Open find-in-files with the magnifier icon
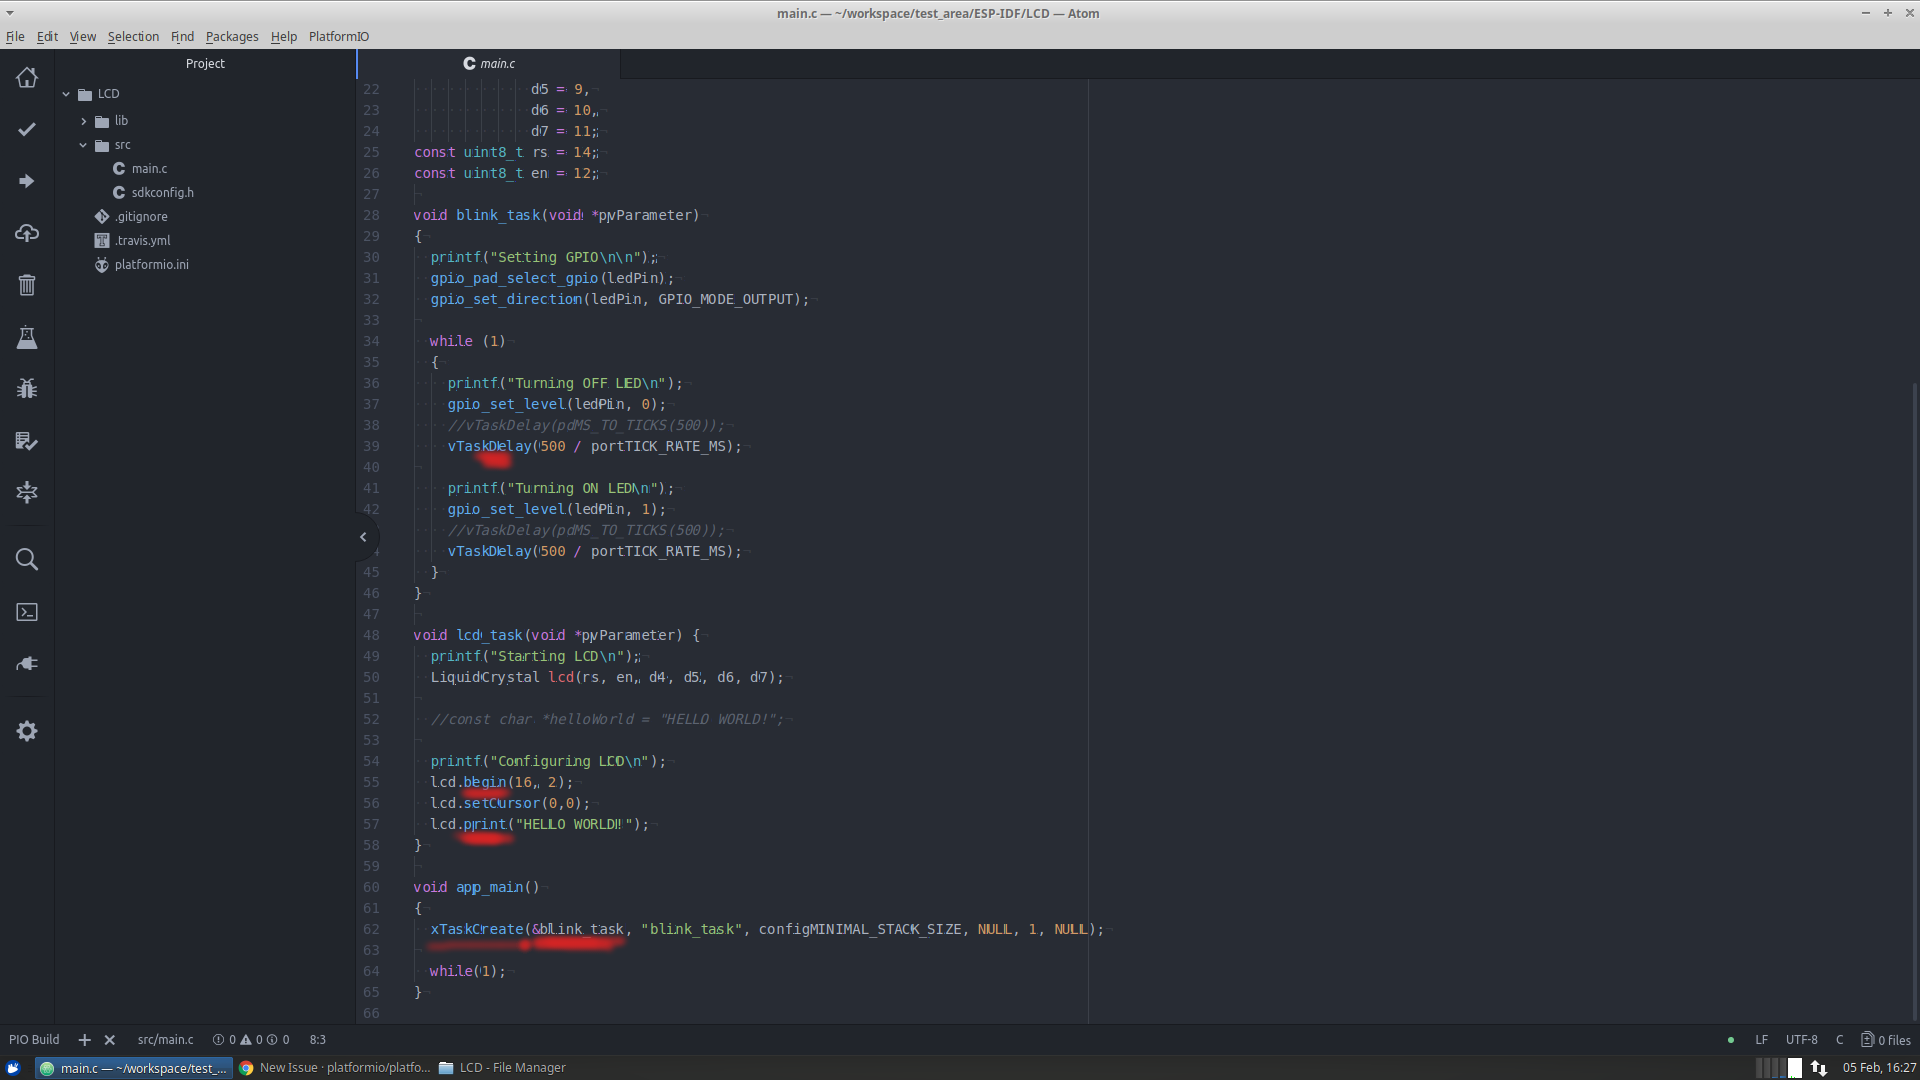 [x=27, y=559]
